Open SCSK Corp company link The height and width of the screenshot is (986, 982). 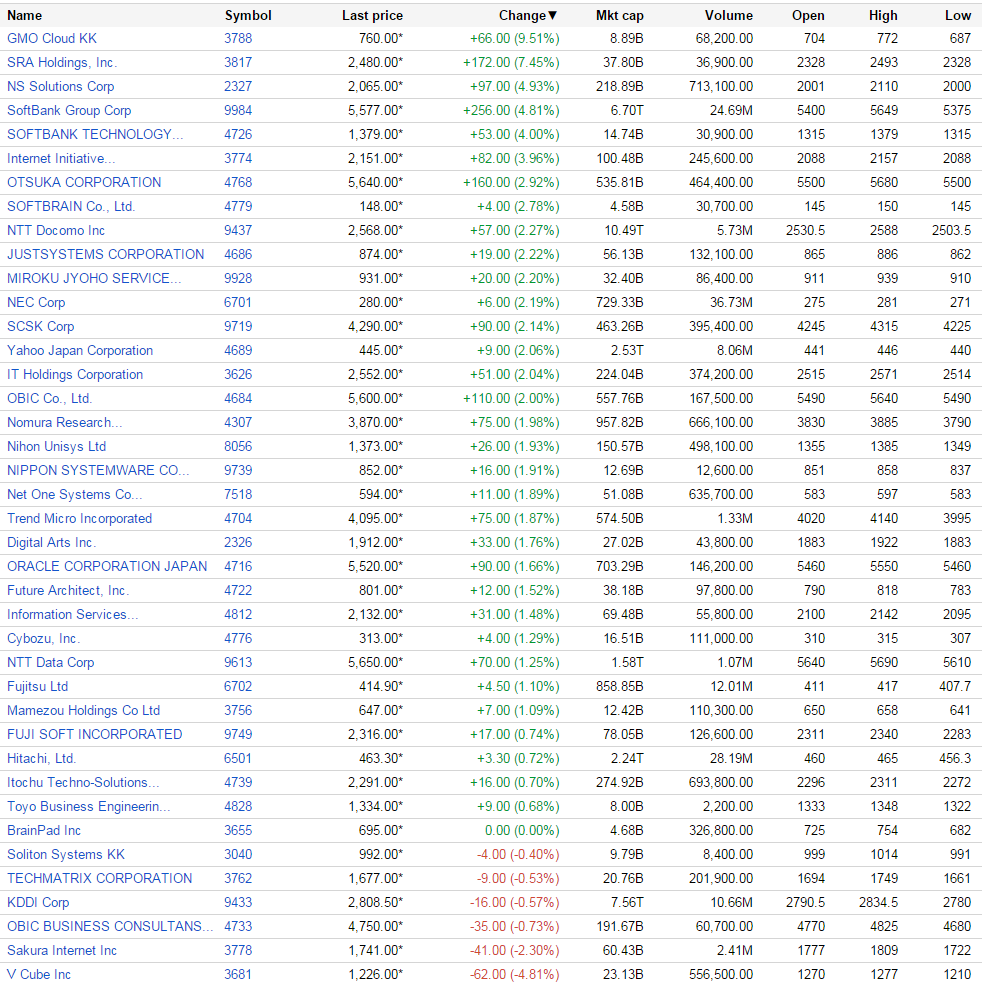(40, 326)
